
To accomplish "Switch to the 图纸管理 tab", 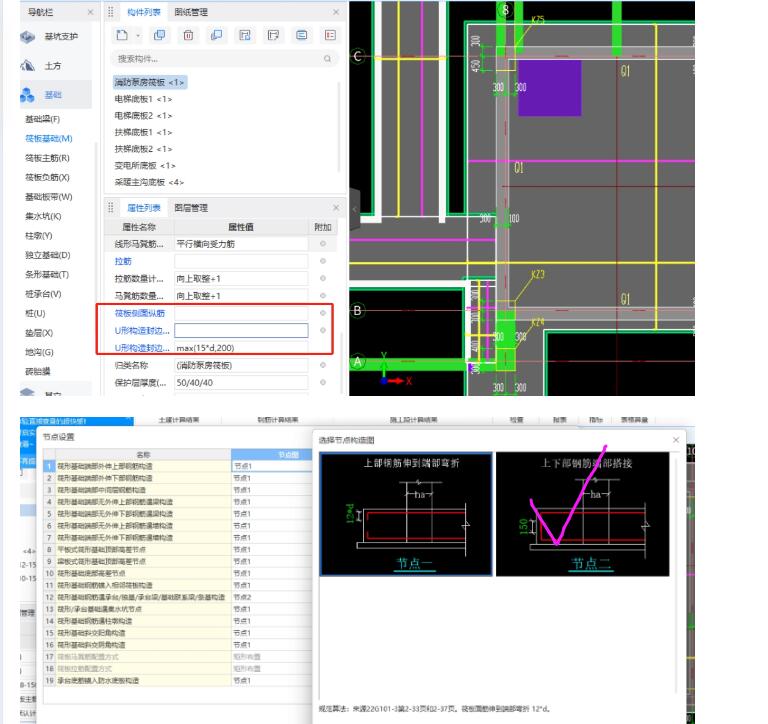I will [x=191, y=12].
